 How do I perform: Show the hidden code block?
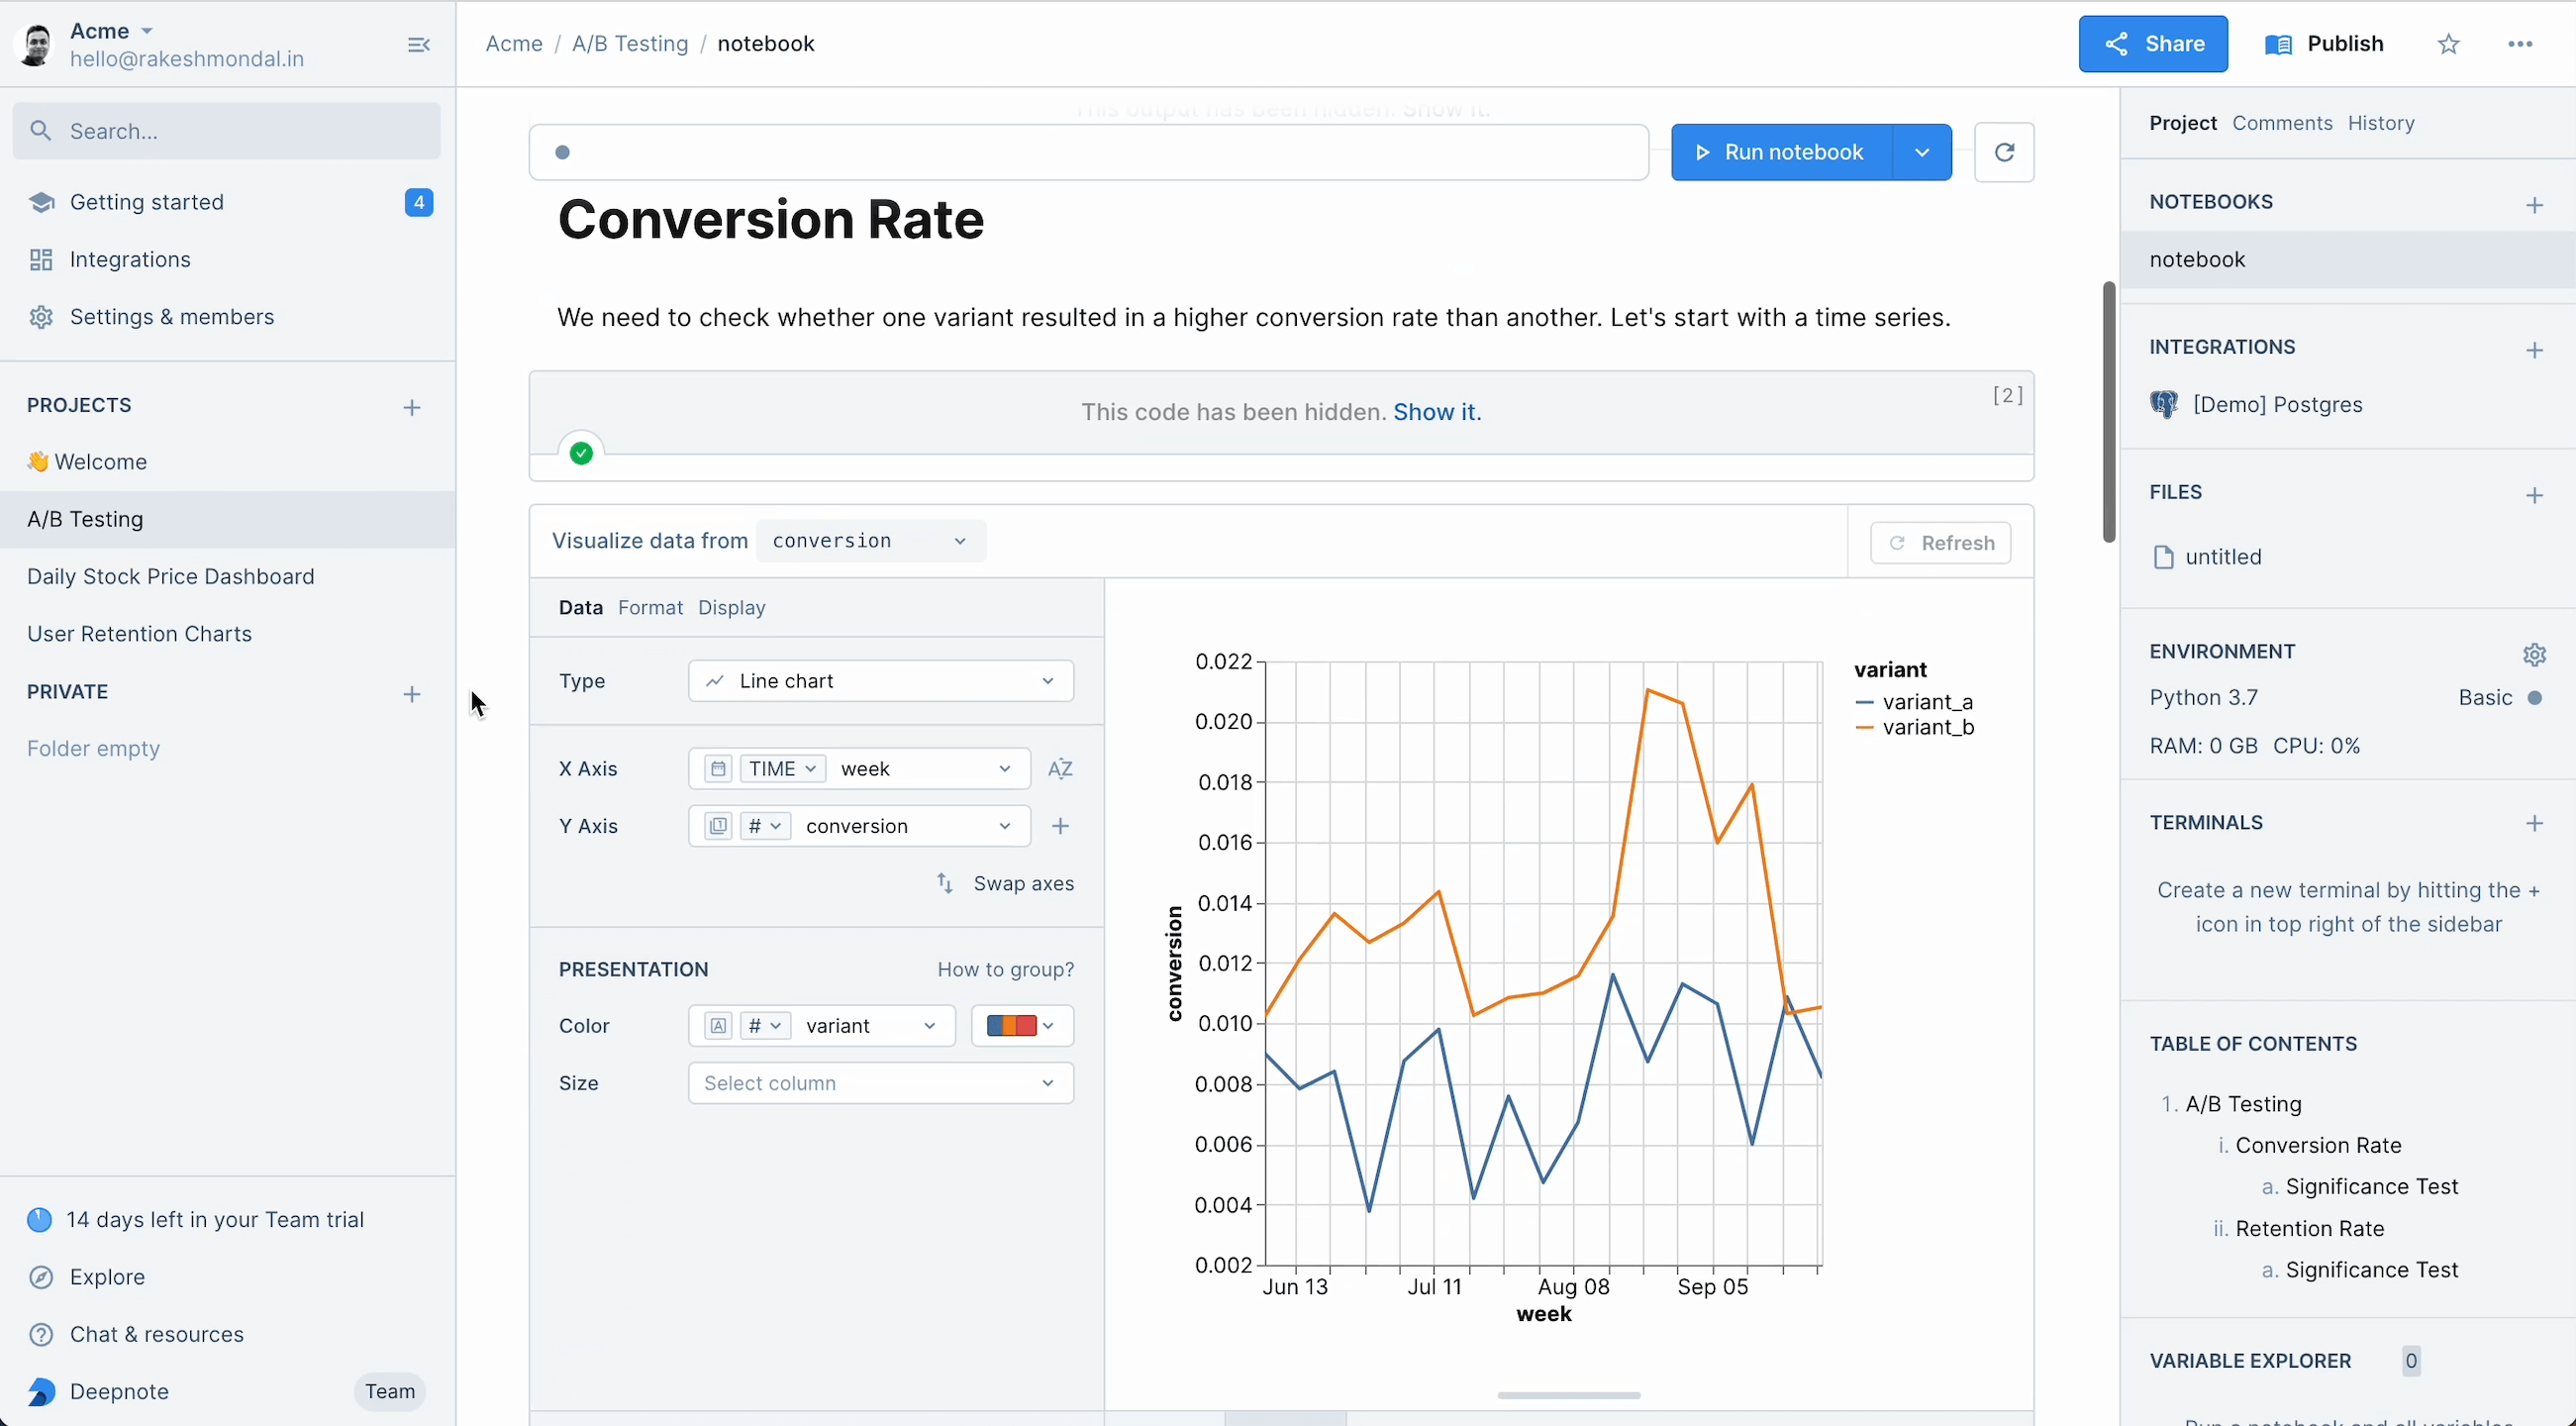1436,412
